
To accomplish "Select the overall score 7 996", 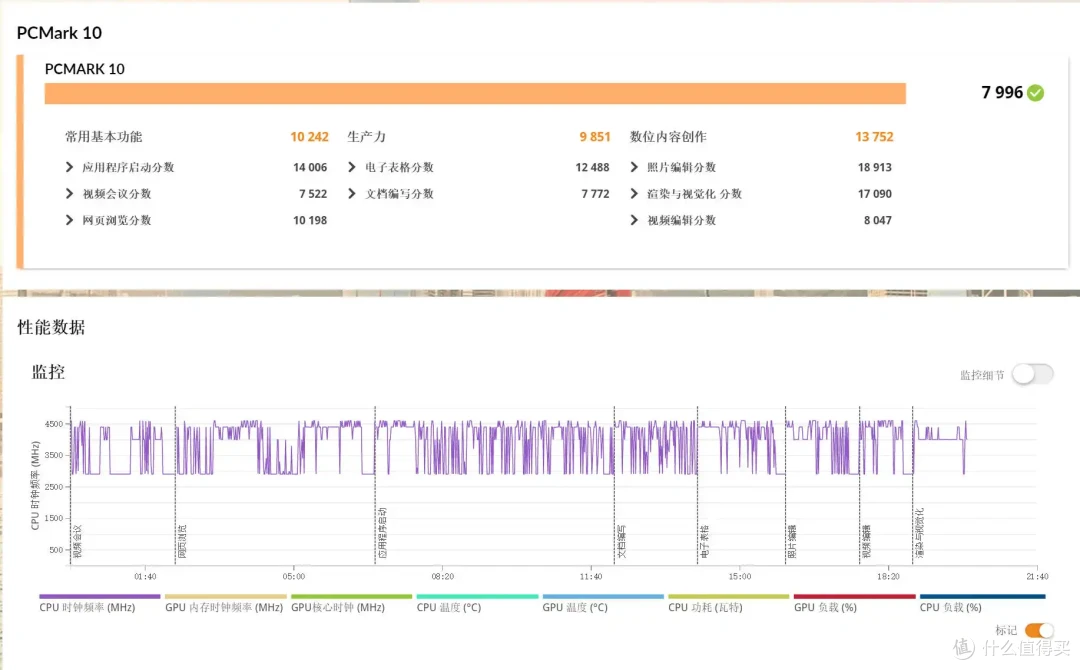I will coord(1002,92).
